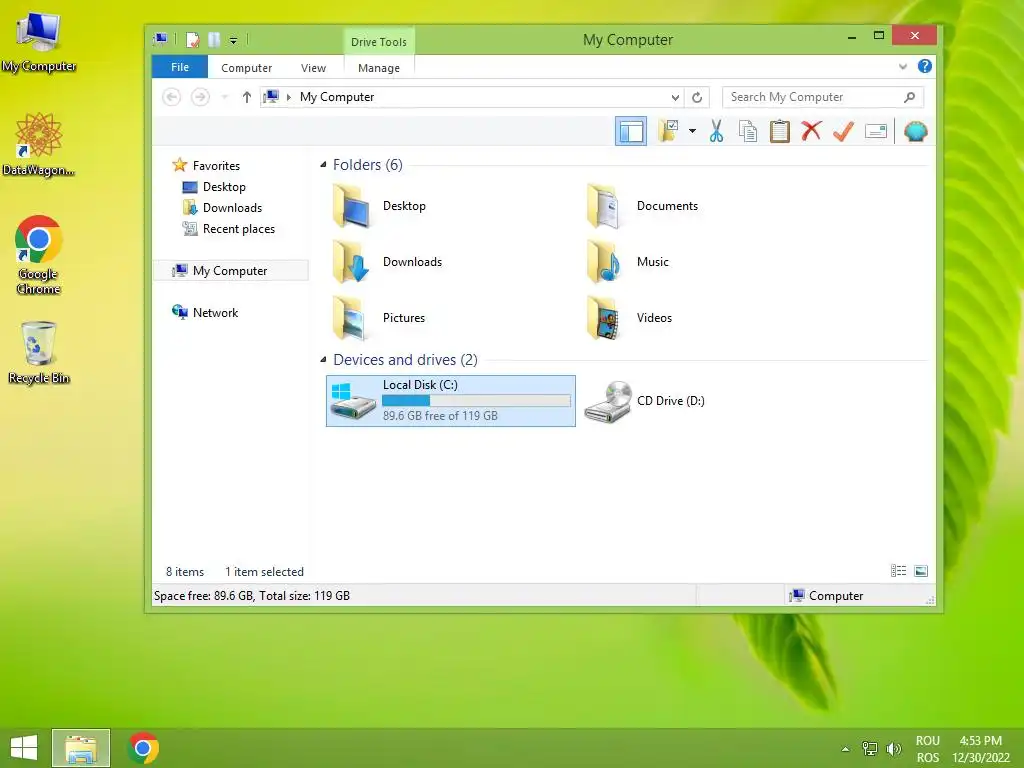Switch to the View ribbon tab
Screen dimensions: 1024x768
point(313,68)
